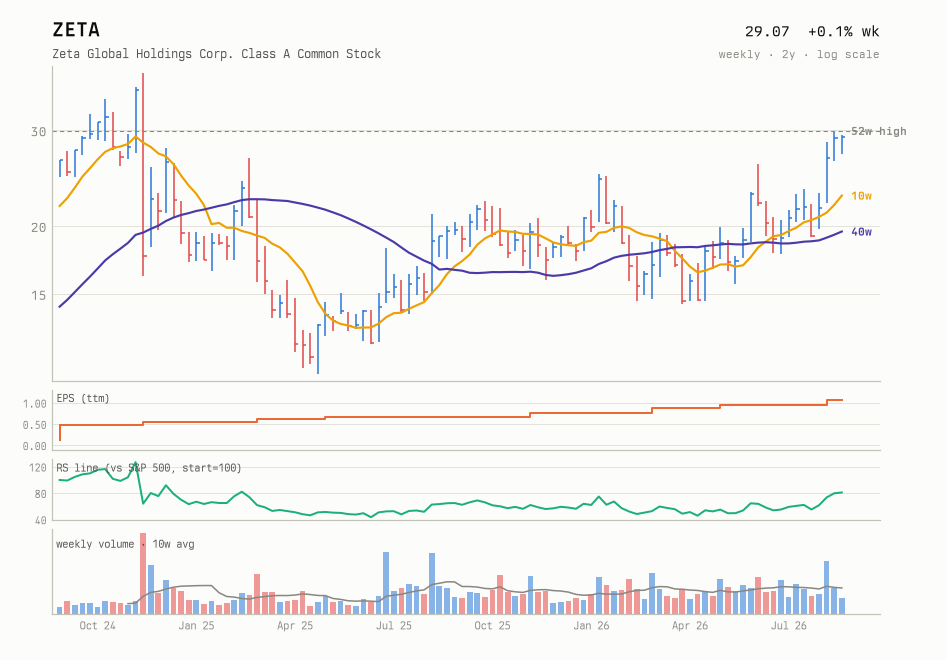Click the Apr 26 date axis label
The height and width of the screenshot is (660, 946).
click(x=690, y=626)
